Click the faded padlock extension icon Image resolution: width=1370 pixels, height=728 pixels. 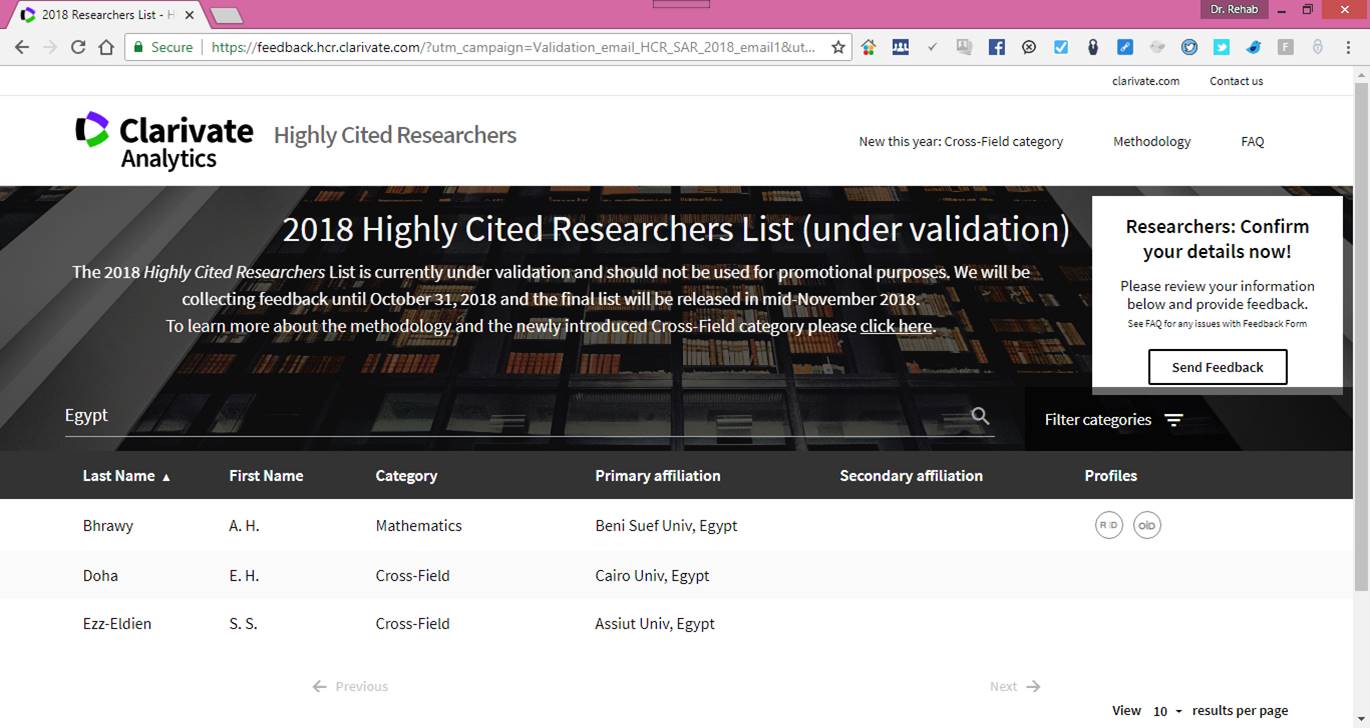click(x=1317, y=47)
